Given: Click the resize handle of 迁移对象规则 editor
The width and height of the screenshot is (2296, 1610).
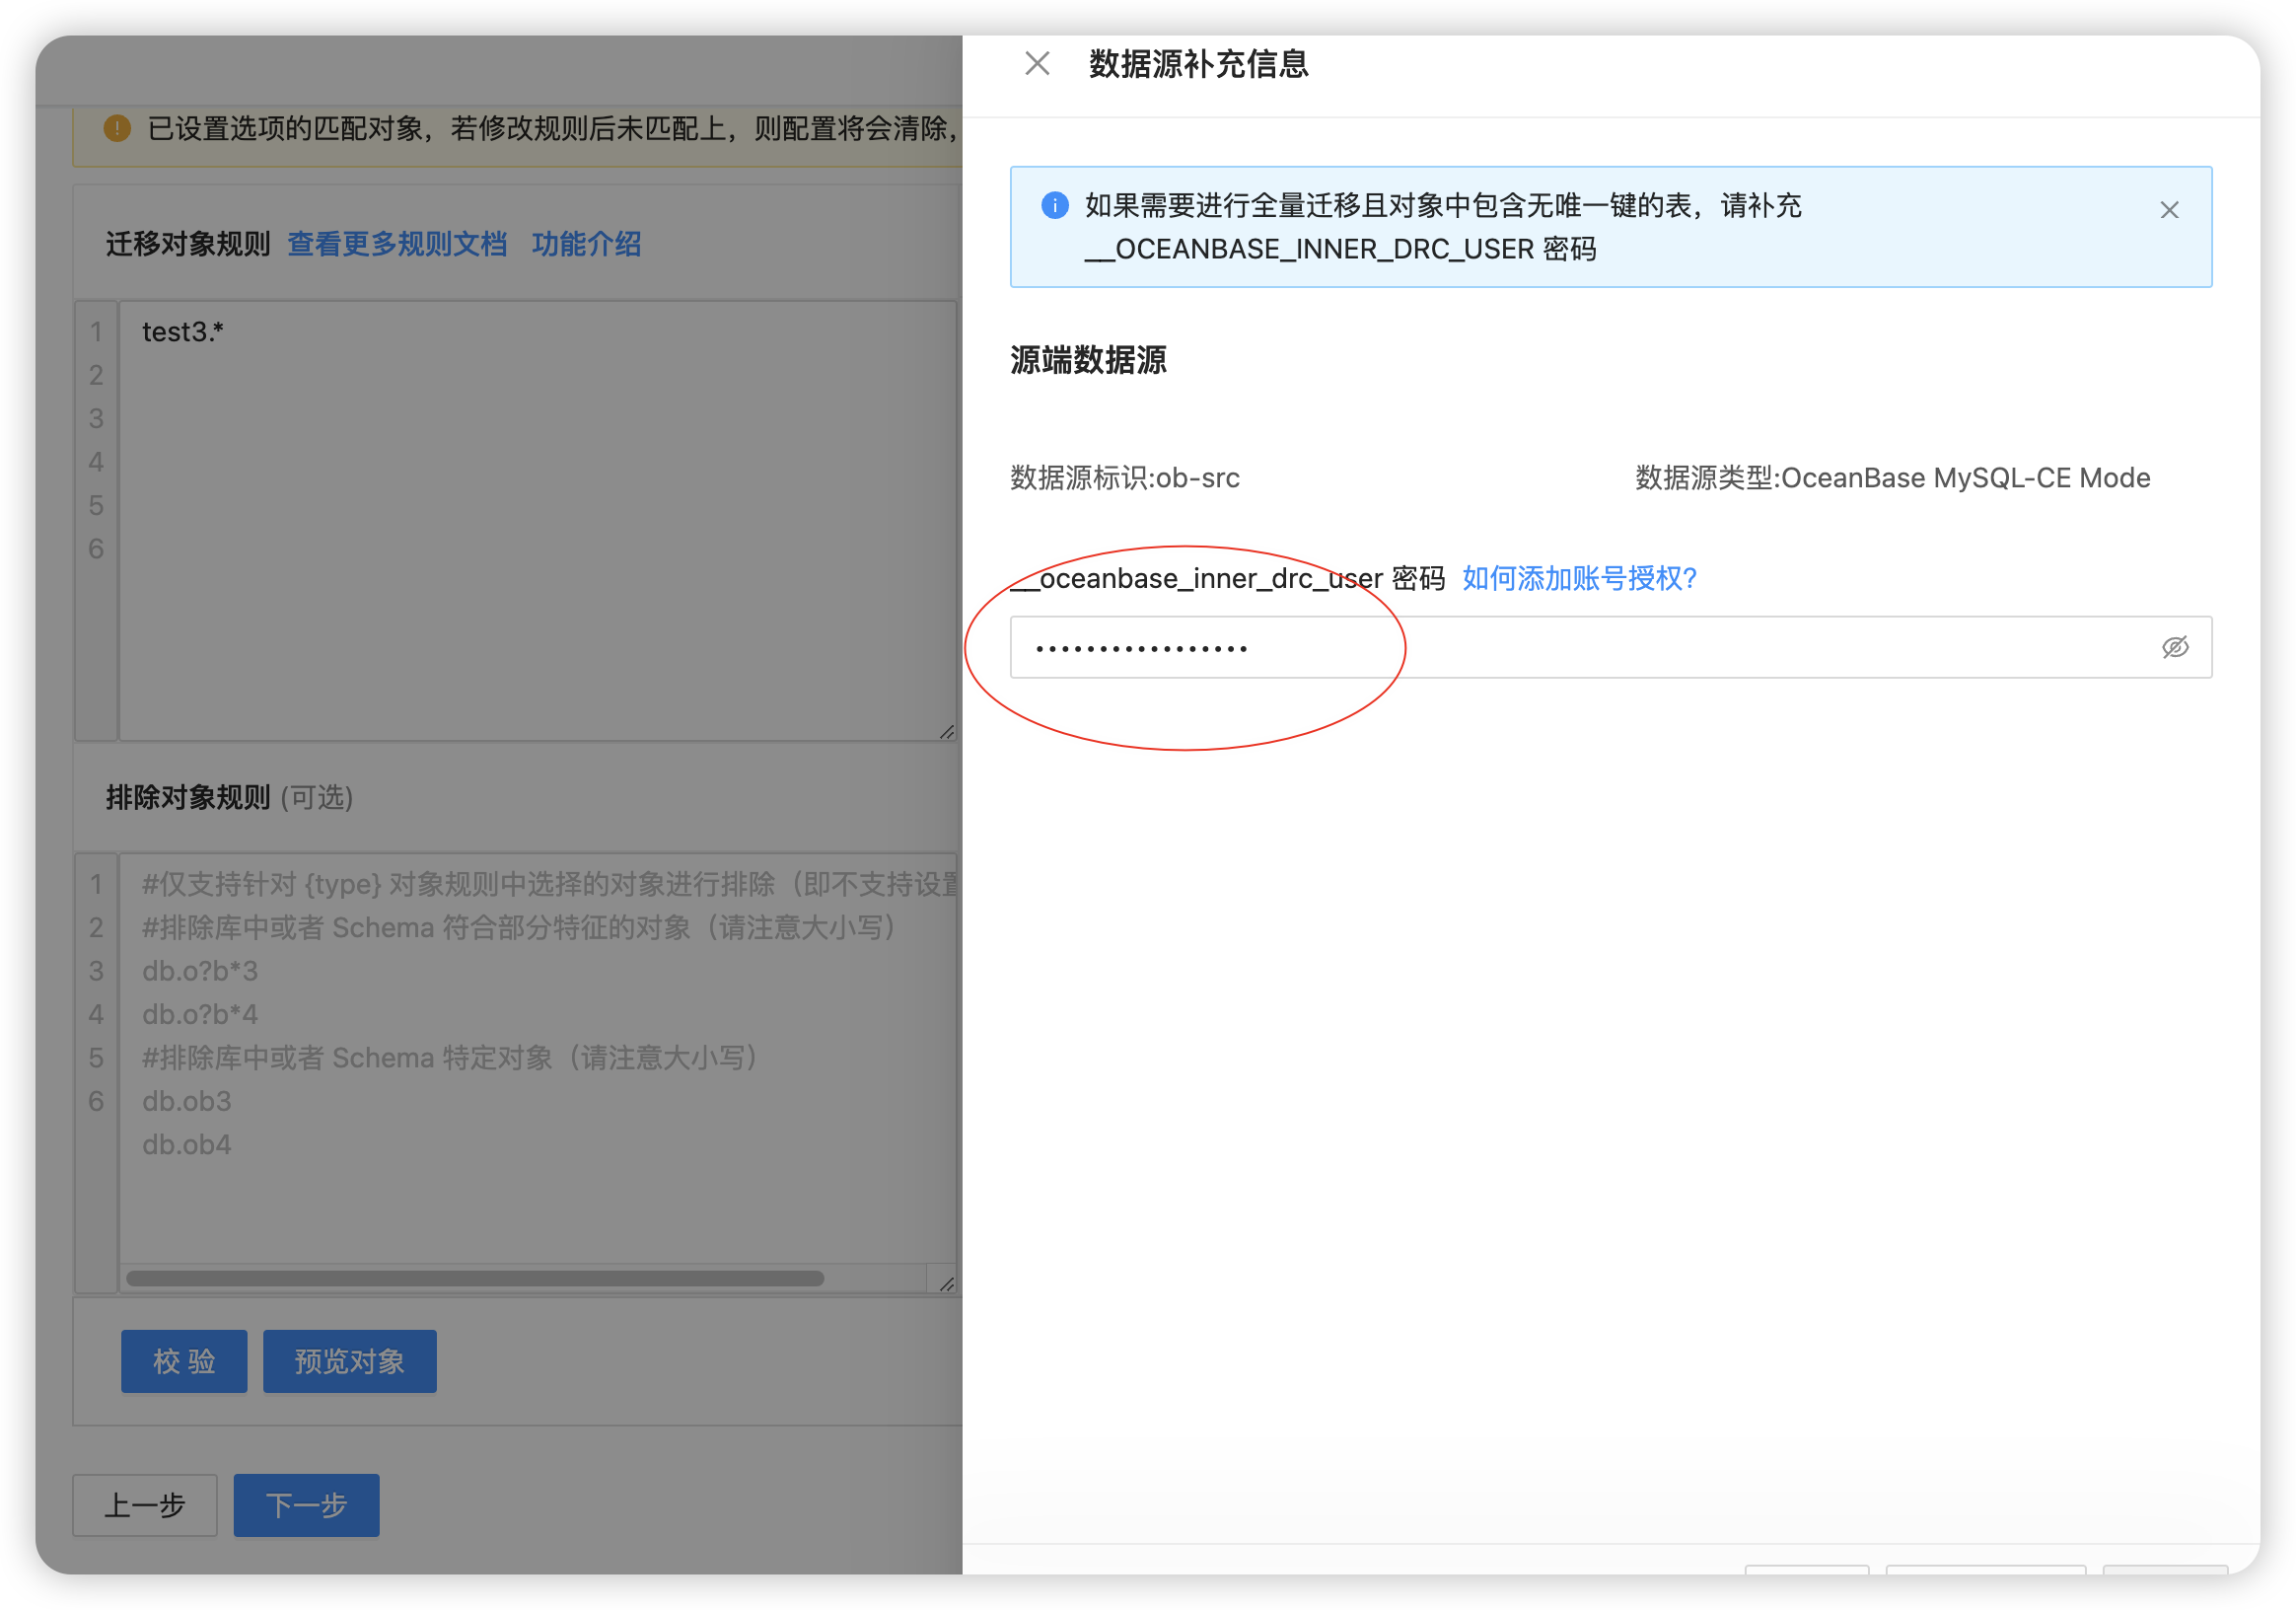Looking at the screenshot, I should point(946,731).
